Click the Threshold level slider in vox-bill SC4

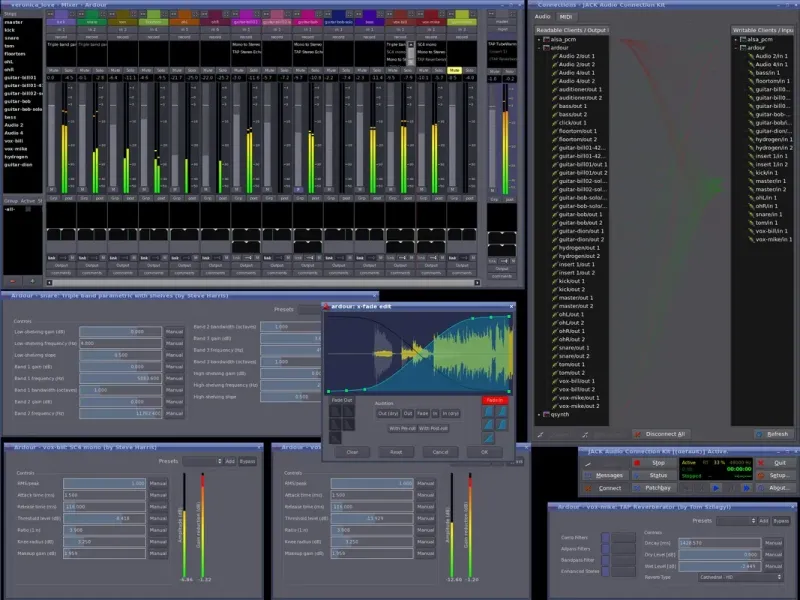104,518
